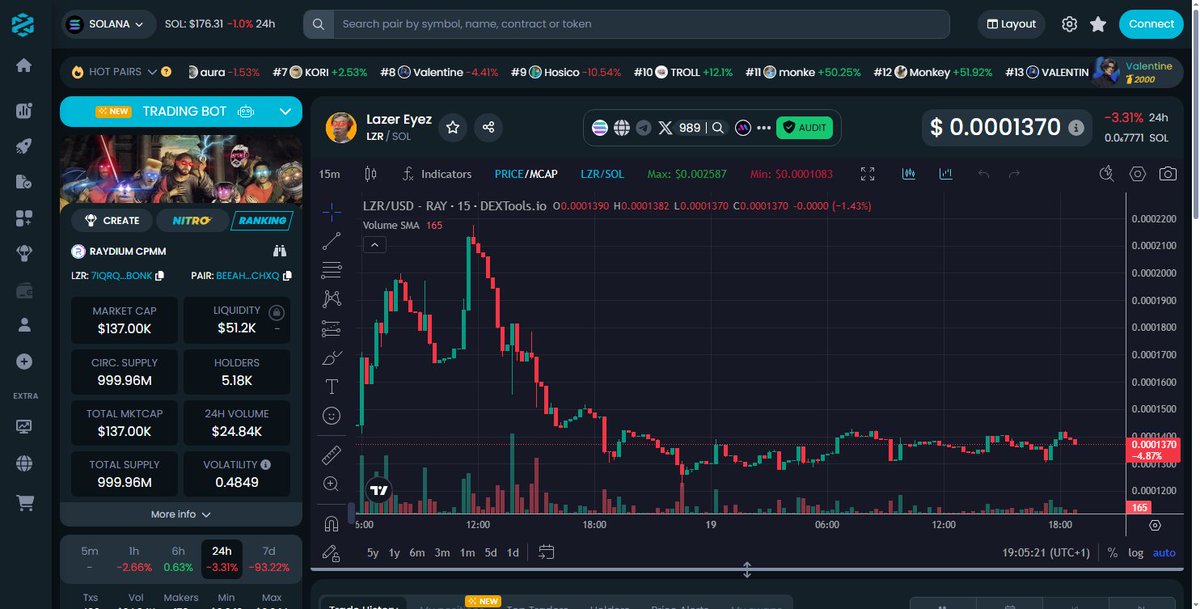Toggle magnet mode on chart
The width and height of the screenshot is (1200, 609).
[x=332, y=523]
